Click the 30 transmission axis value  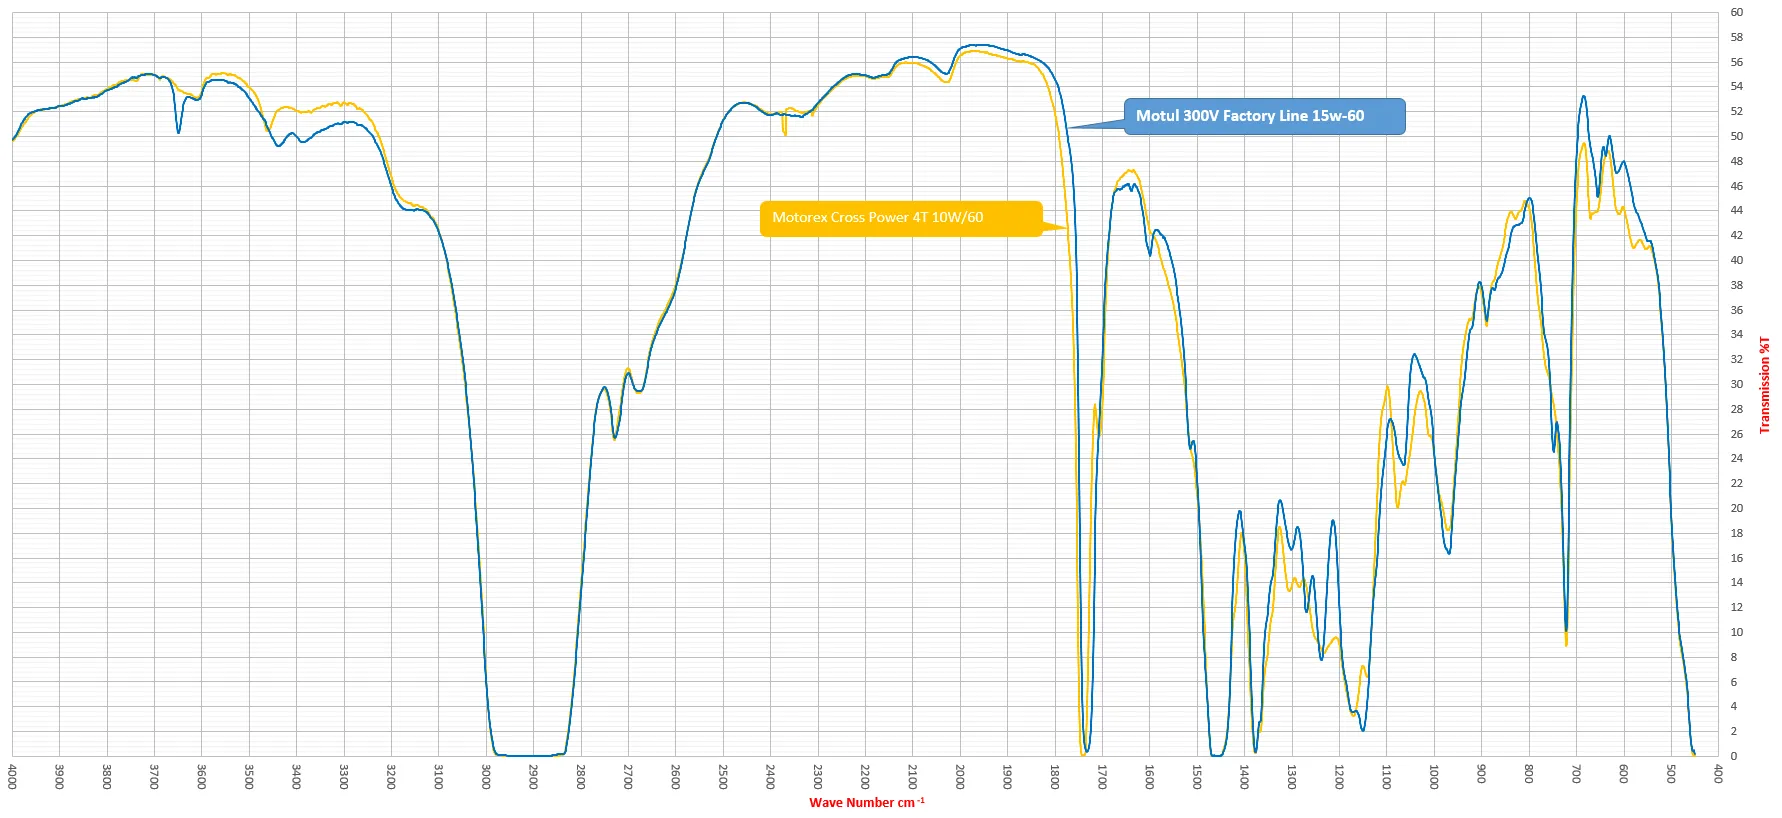click(x=1737, y=384)
